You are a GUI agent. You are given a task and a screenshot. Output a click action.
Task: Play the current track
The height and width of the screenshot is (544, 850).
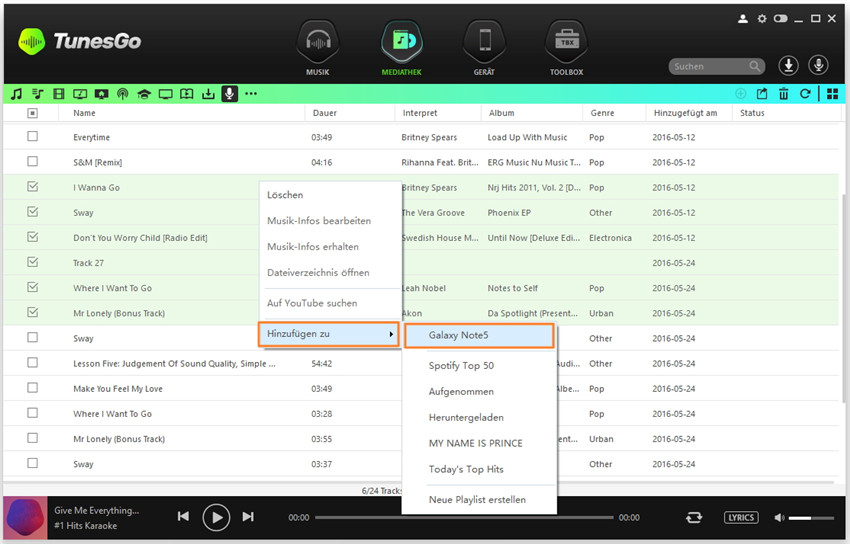(x=216, y=517)
